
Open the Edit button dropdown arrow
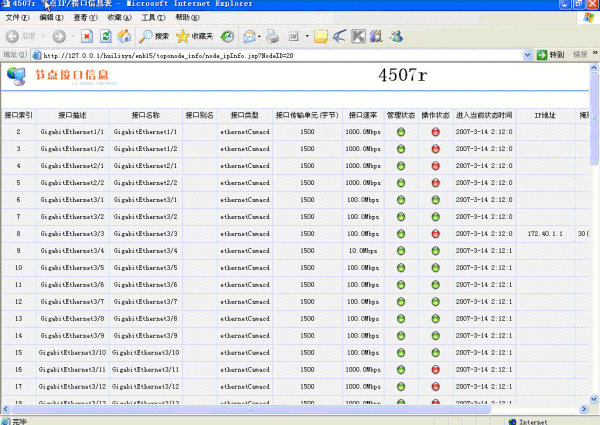coord(307,36)
